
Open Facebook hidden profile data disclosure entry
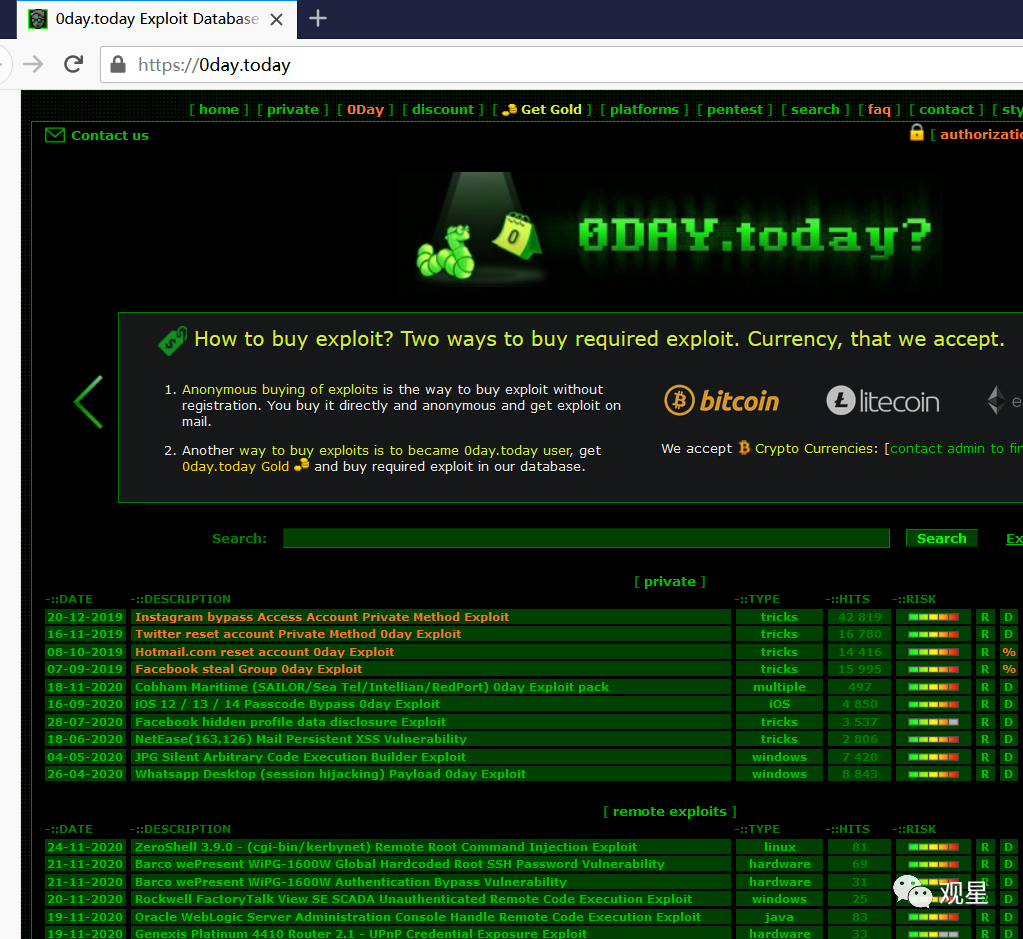[290, 722]
